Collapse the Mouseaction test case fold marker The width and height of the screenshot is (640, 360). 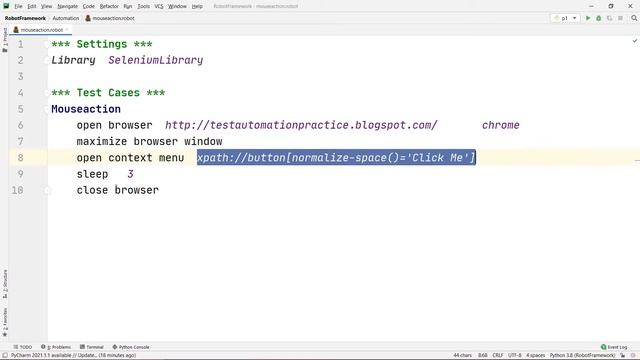[x=47, y=109]
